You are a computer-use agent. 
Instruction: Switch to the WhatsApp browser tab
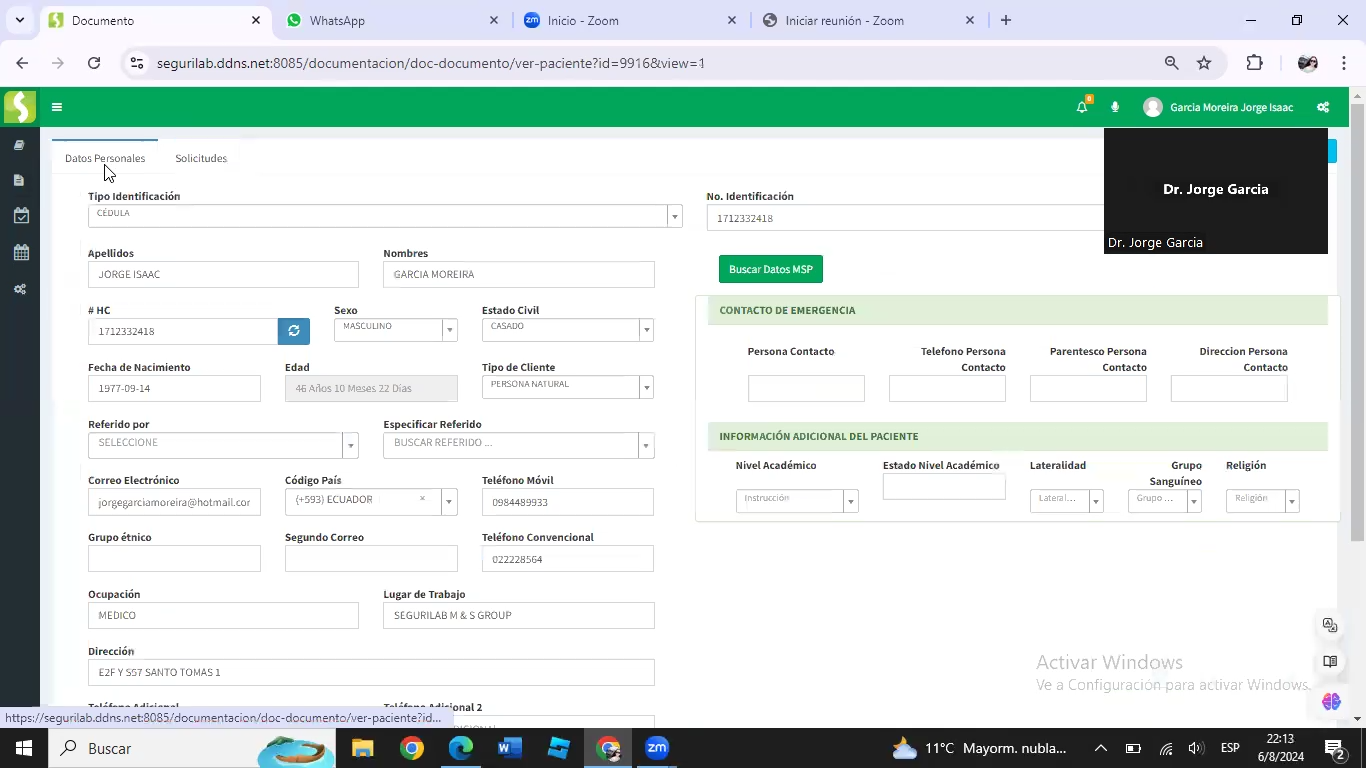point(392,20)
